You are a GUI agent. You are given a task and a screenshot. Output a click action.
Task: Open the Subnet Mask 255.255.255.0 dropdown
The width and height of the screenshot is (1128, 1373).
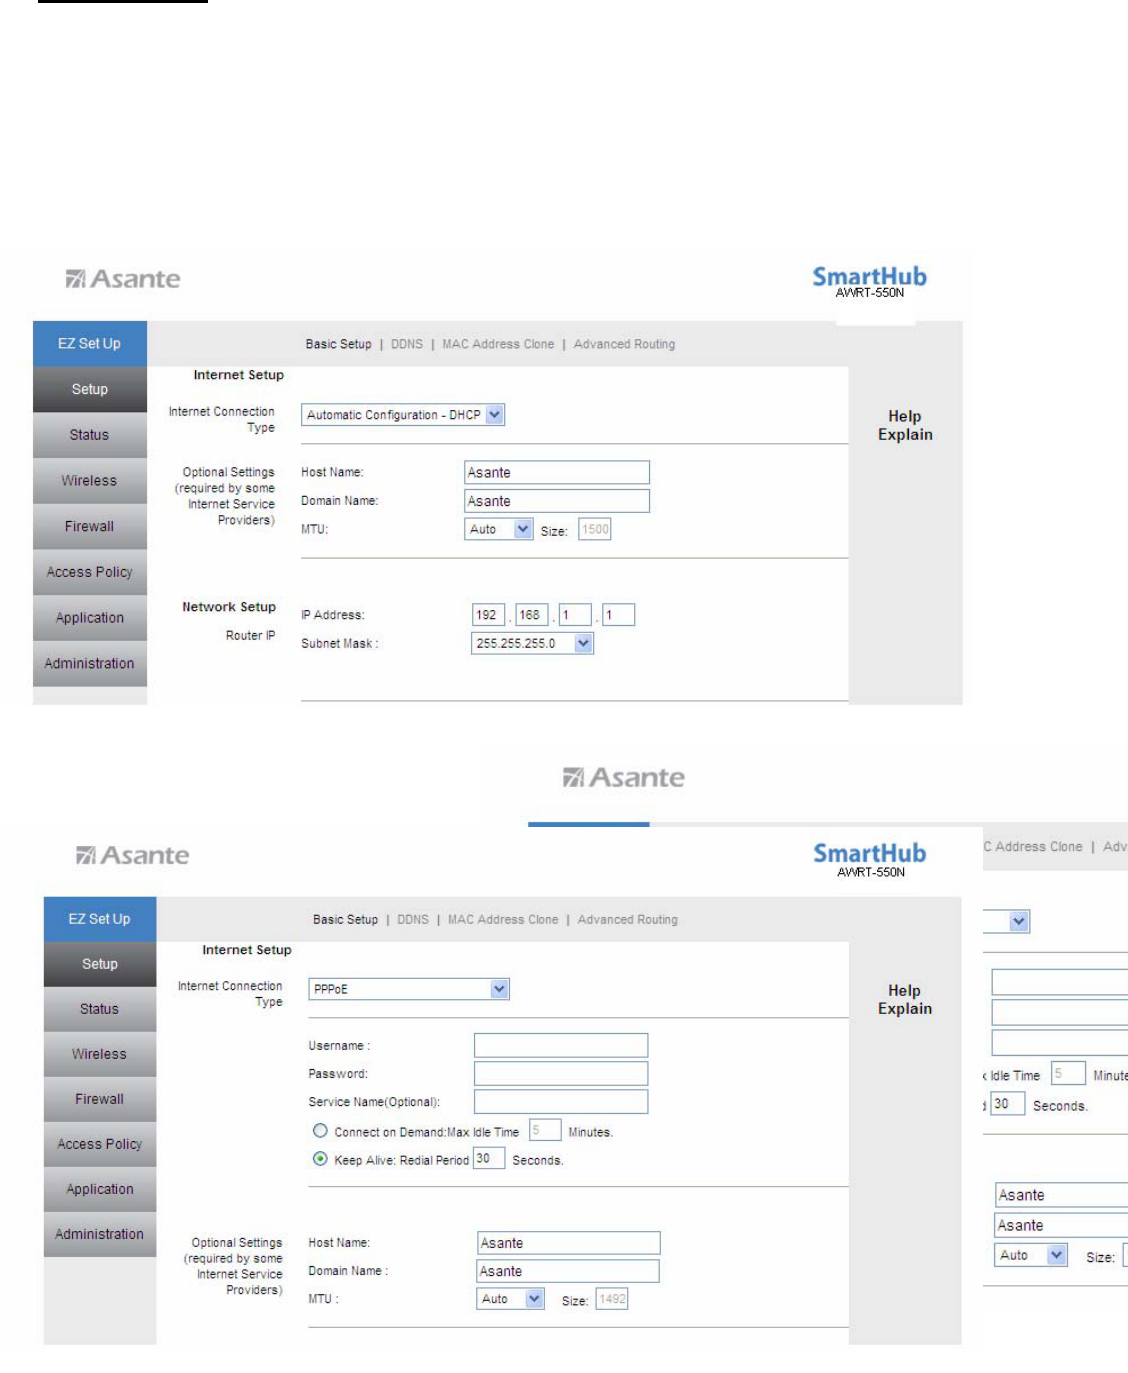[x=532, y=643]
